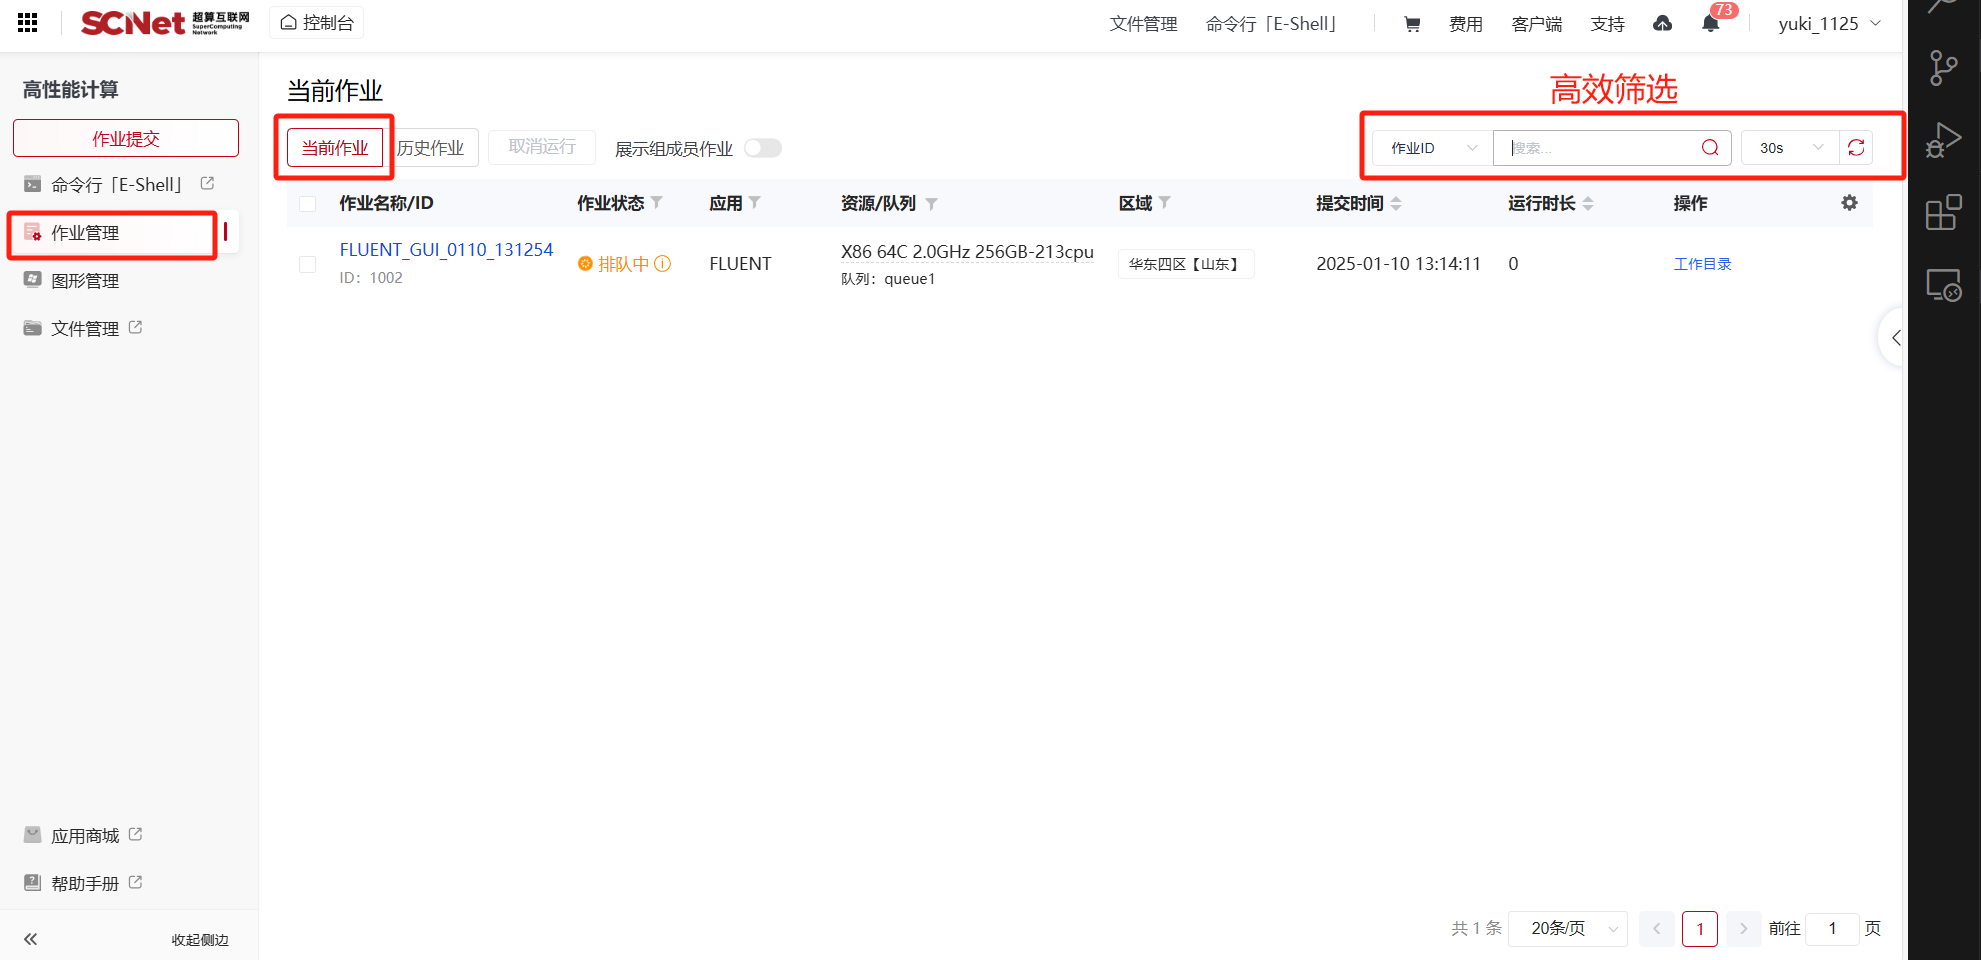Click the 作业提交 button
Image resolution: width=1981 pixels, height=960 pixels.
pos(126,138)
